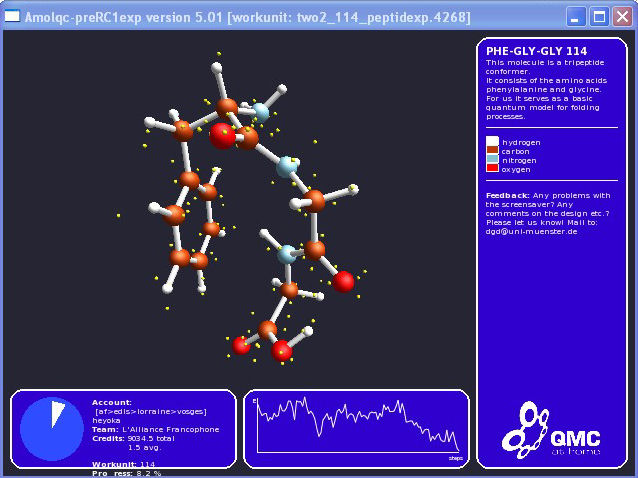The width and height of the screenshot is (638, 478).
Task: Click the steps axis label under graph
Action: click(x=455, y=458)
